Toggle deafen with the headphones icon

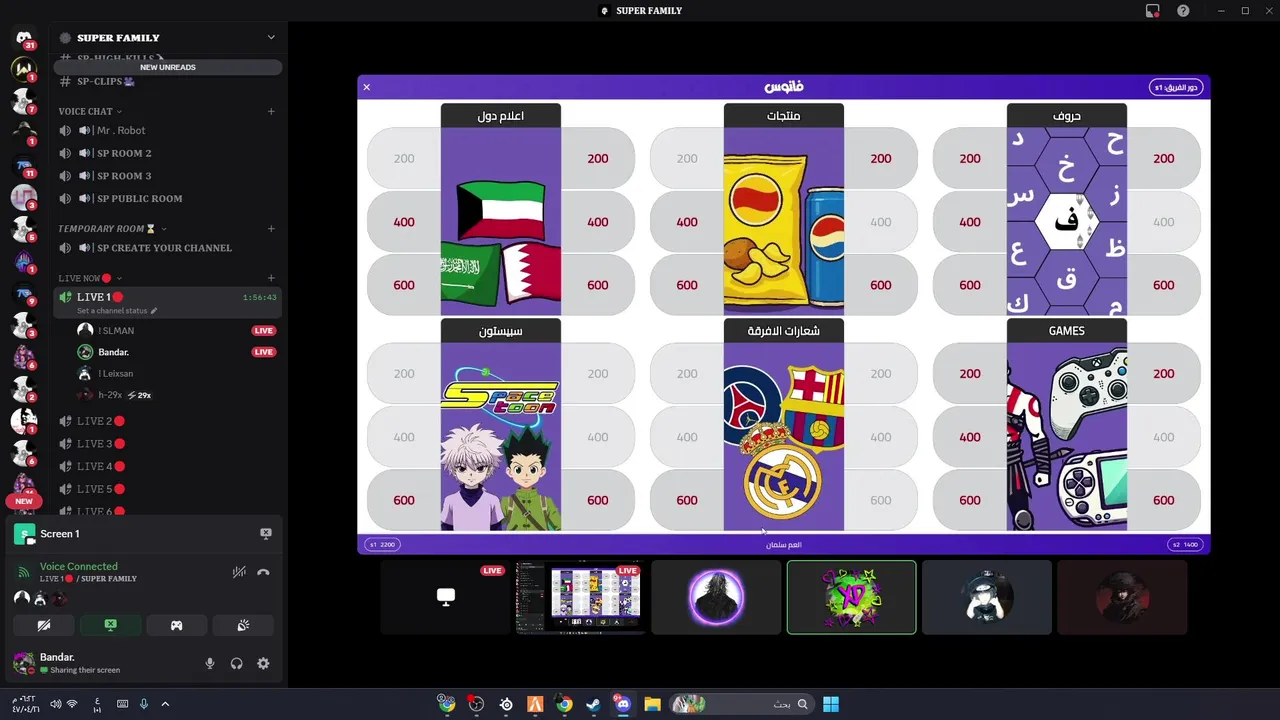237,663
